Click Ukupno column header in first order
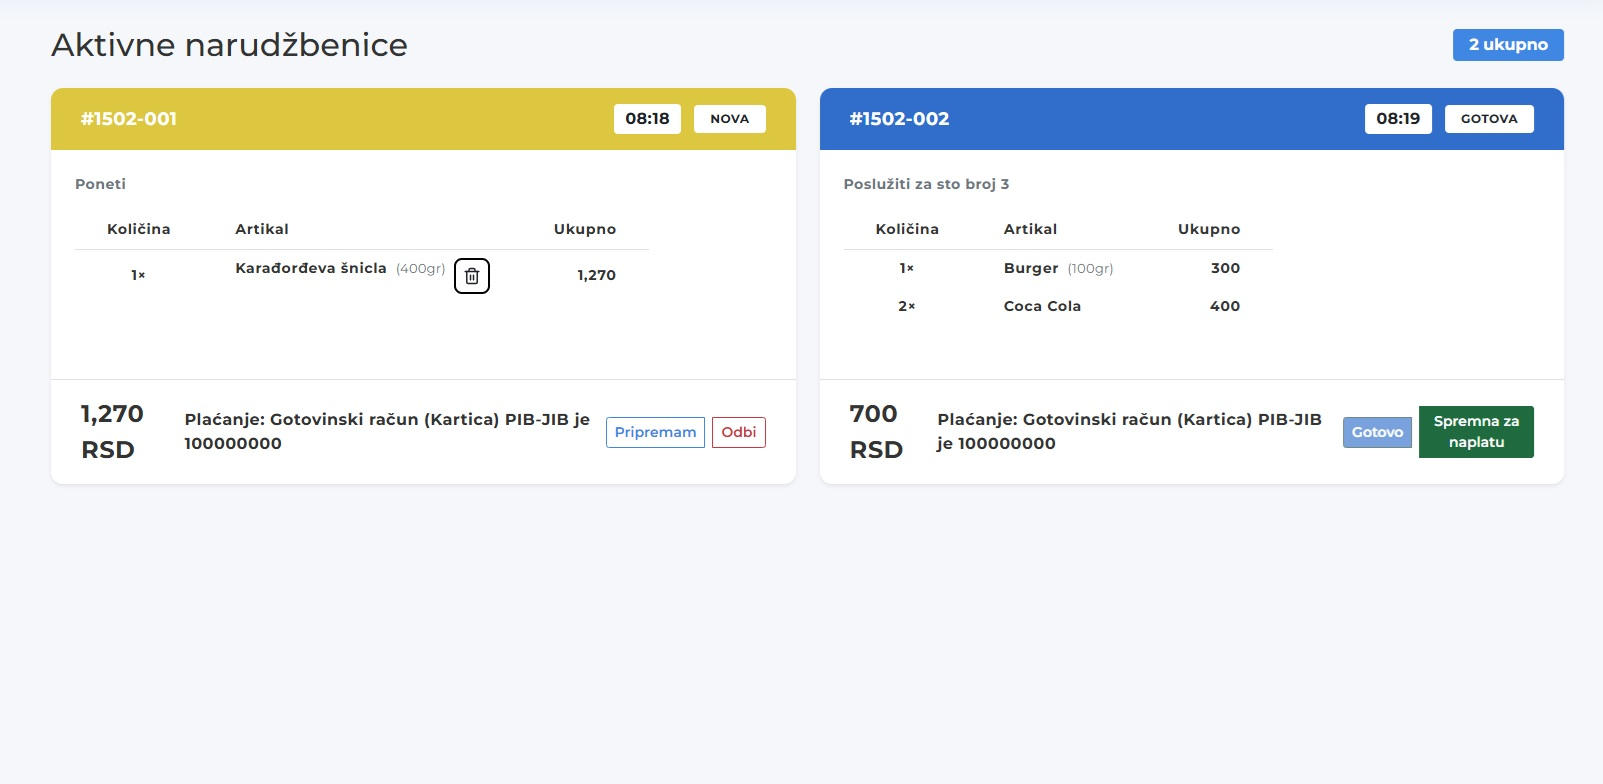This screenshot has width=1603, height=784. 585,229
